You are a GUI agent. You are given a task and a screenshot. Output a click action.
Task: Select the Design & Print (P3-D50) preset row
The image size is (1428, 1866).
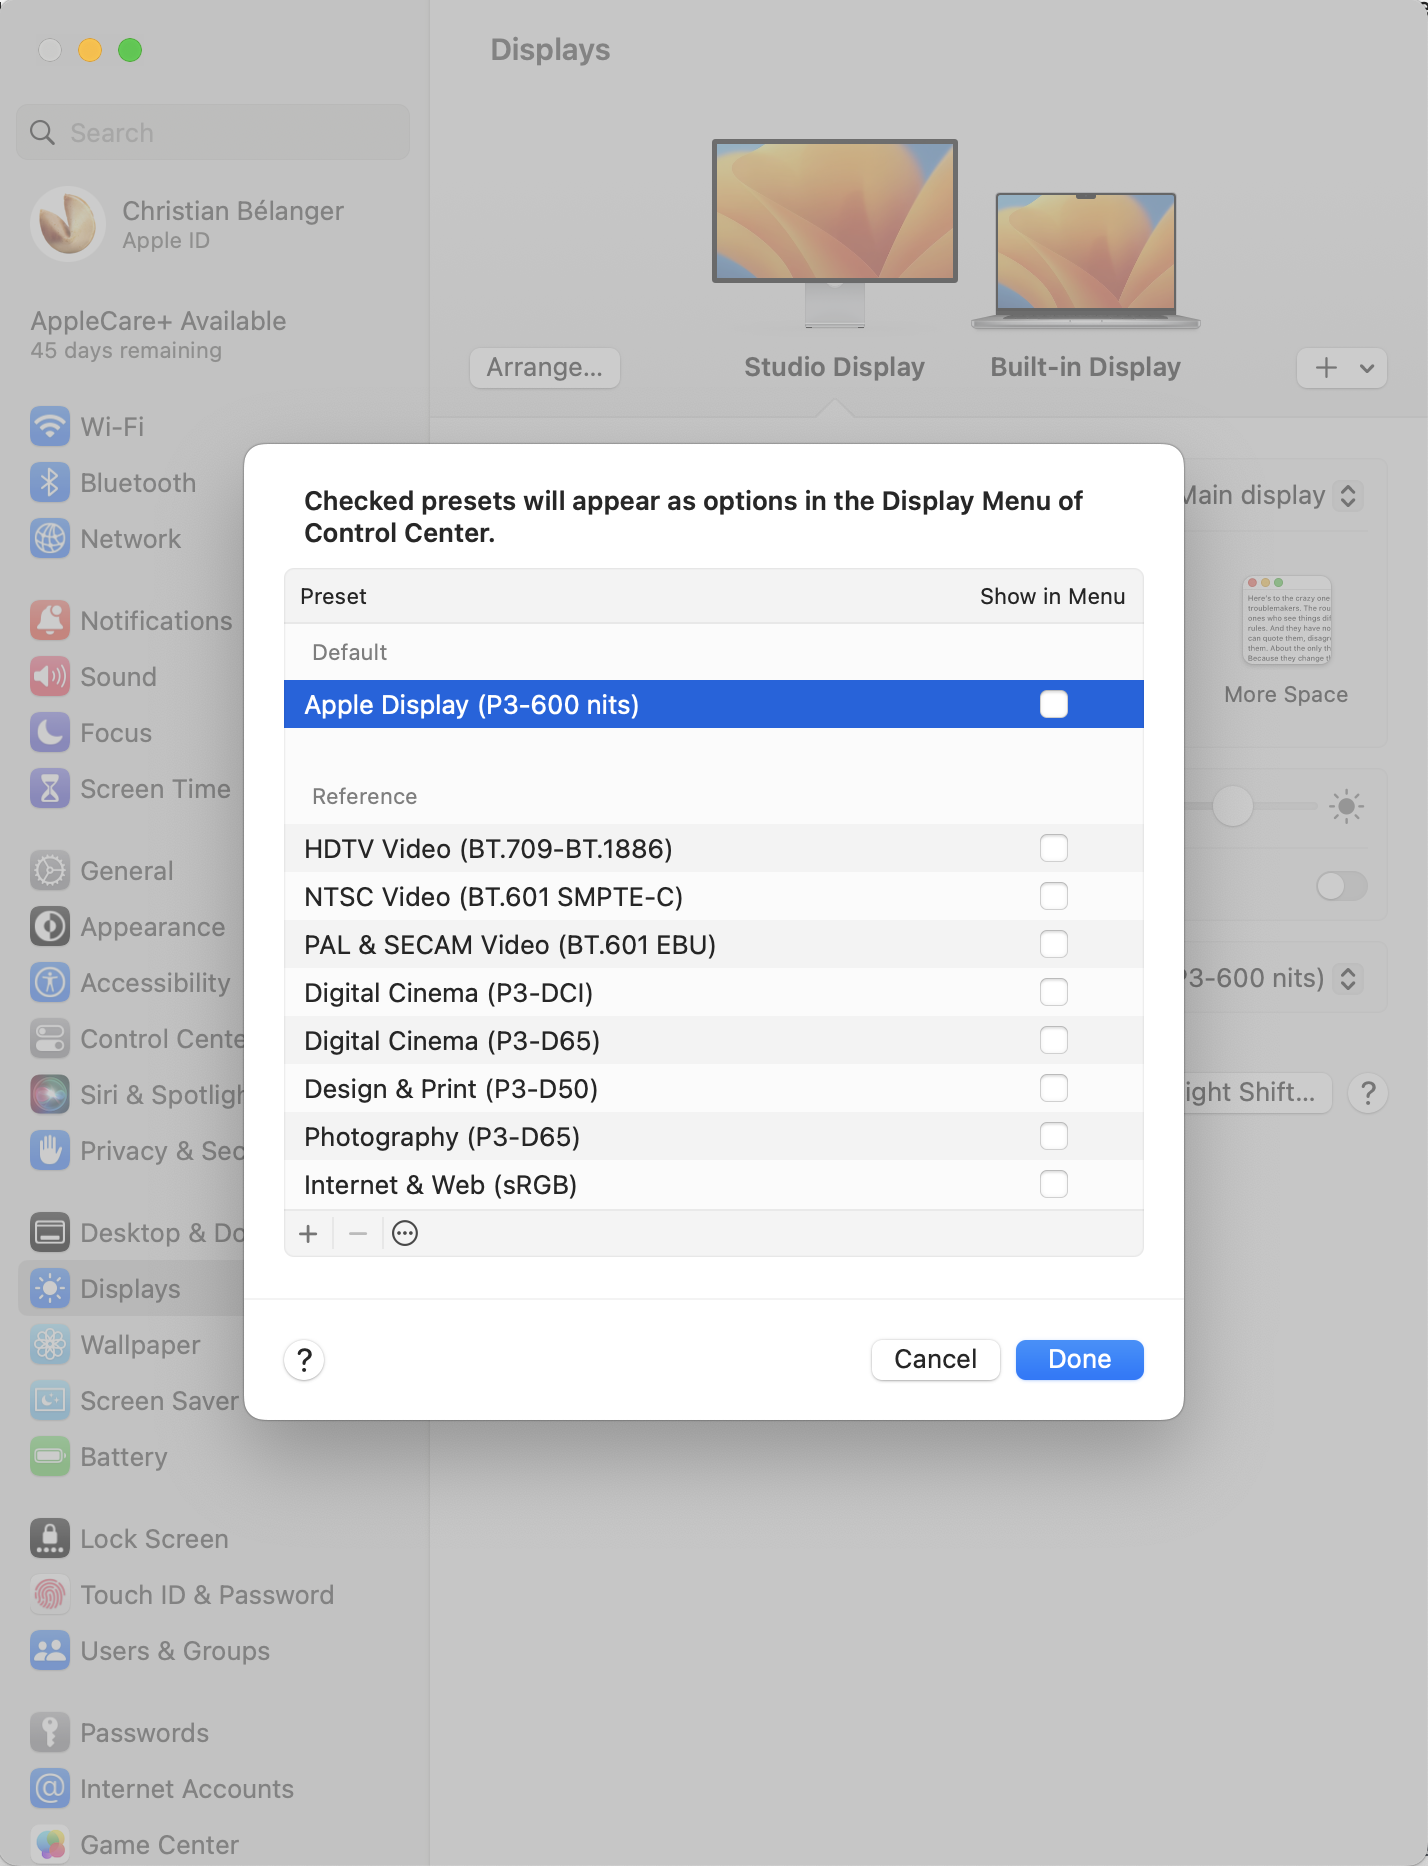714,1089
